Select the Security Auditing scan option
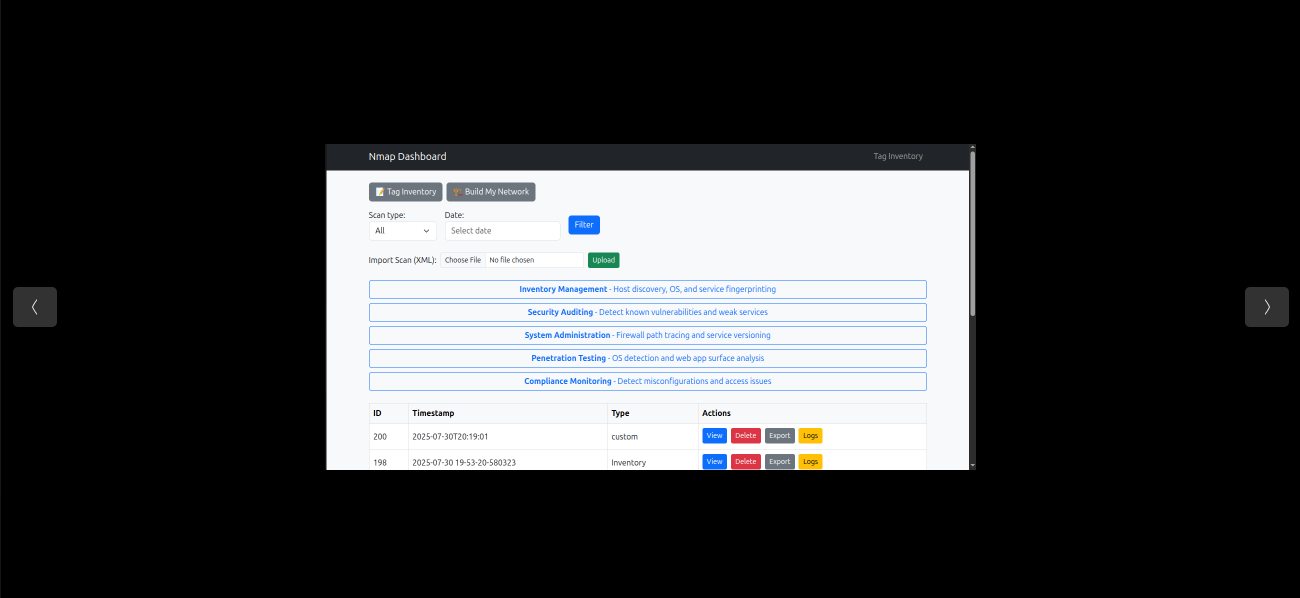This screenshot has width=1300, height=598. (647, 312)
